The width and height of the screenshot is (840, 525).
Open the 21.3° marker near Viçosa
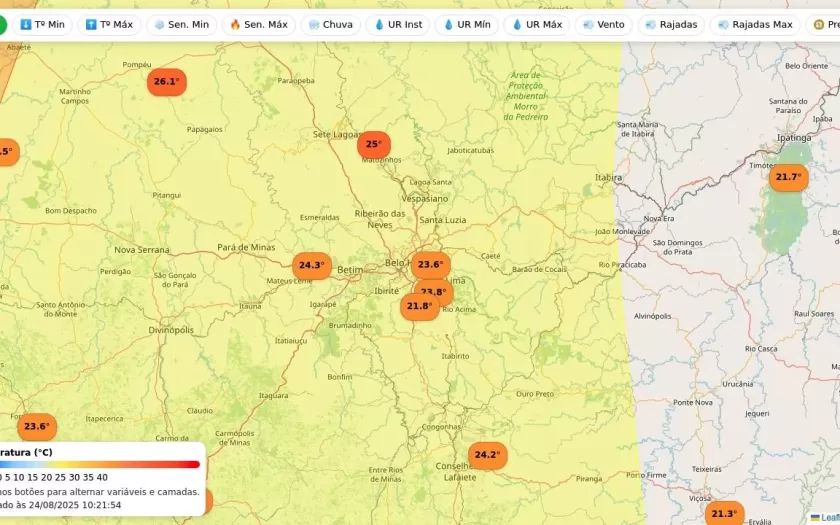(722, 514)
